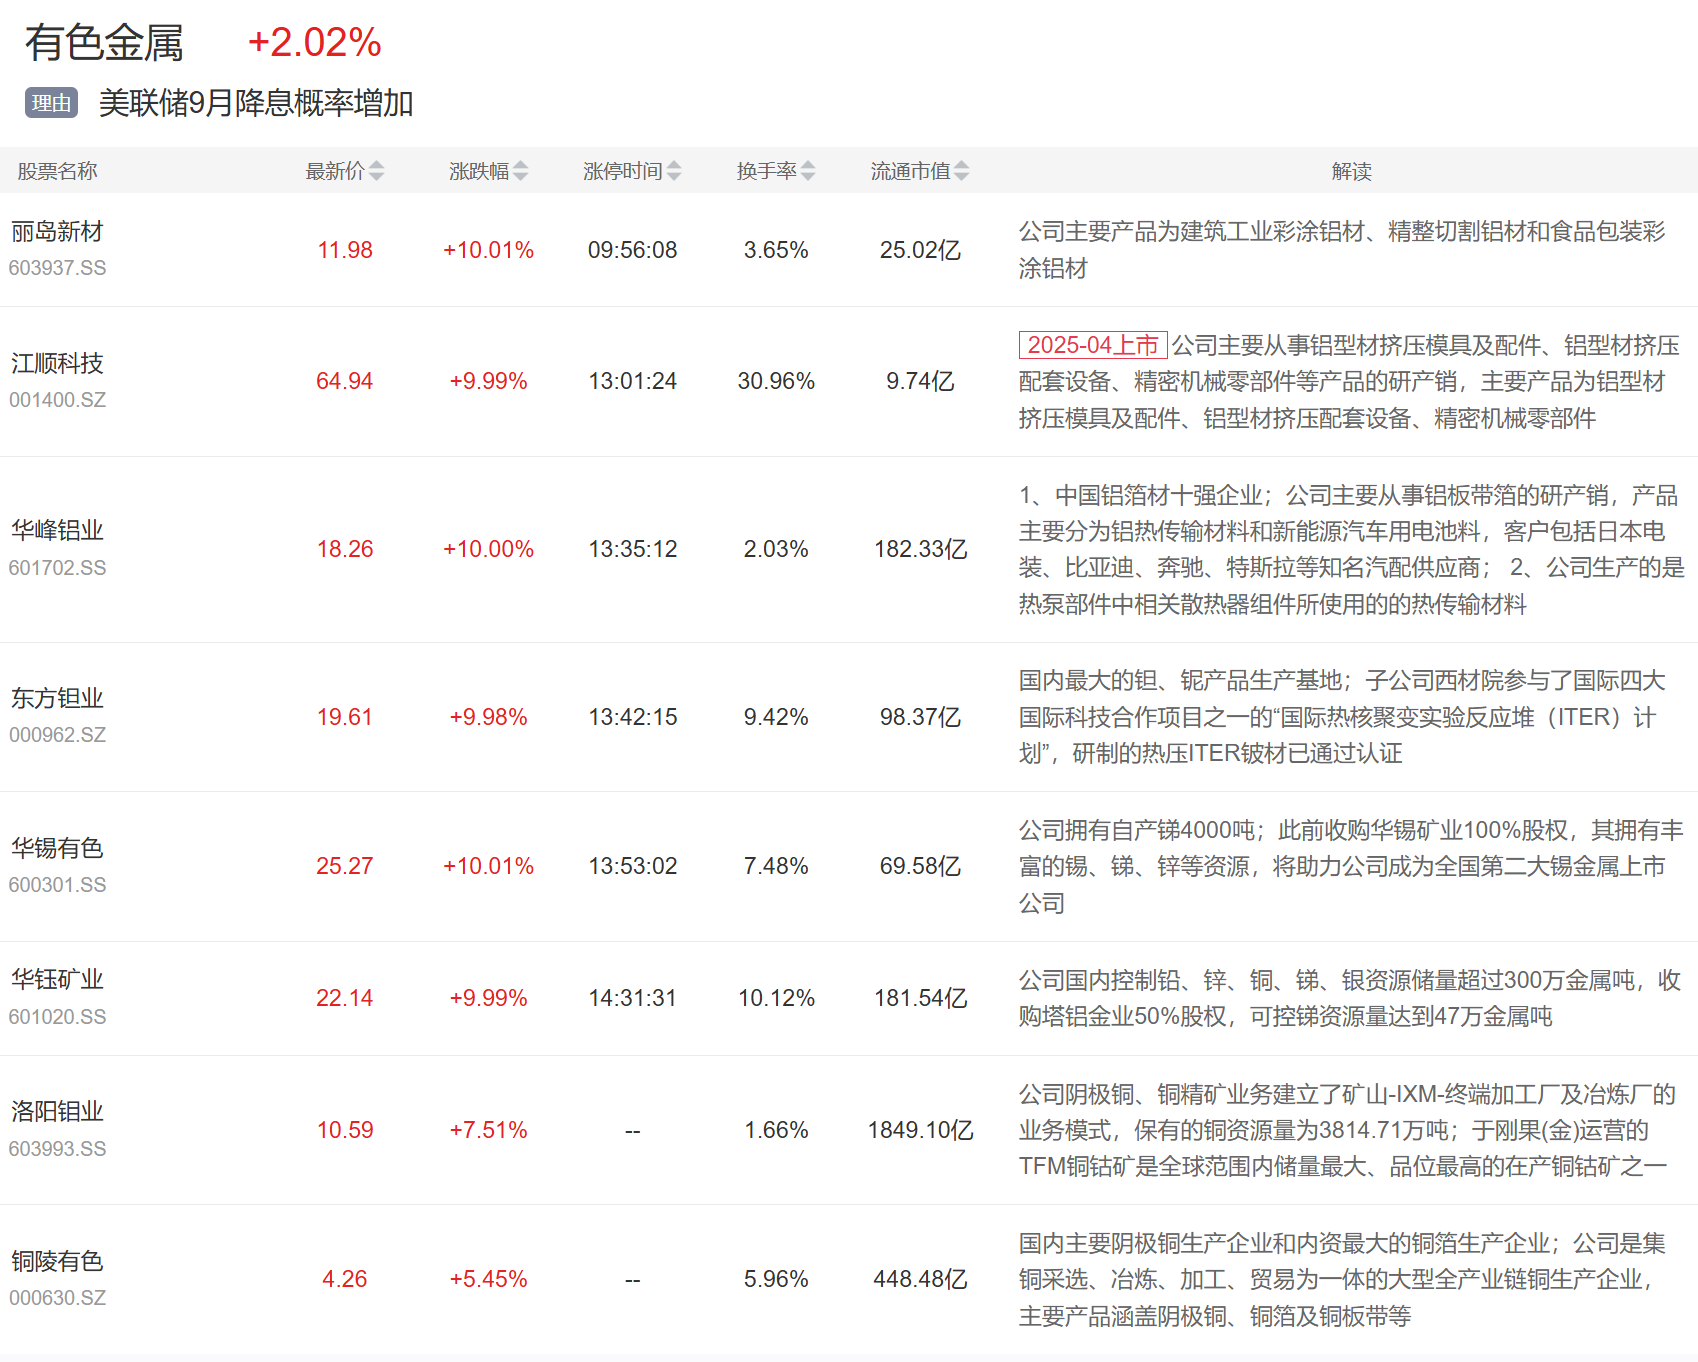Open stock 华钰矿业
This screenshot has width=1698, height=1362.
(x=57, y=979)
